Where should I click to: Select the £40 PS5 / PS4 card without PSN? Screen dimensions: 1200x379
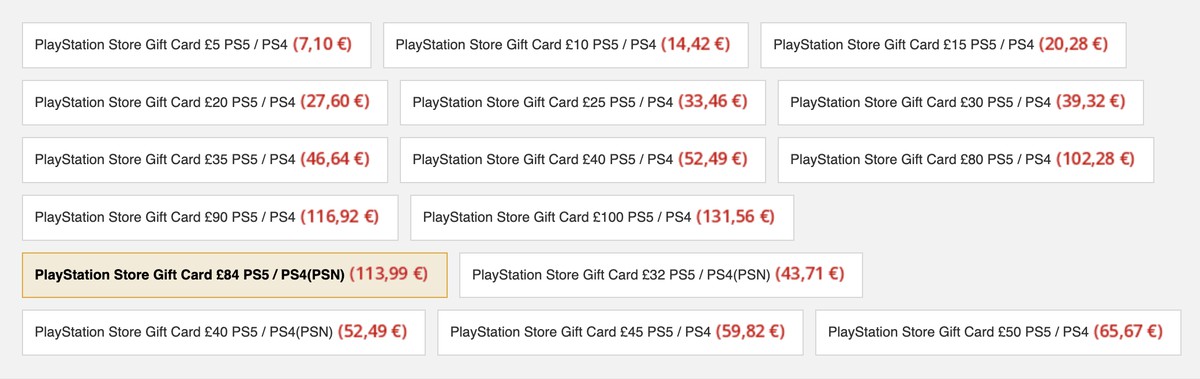tap(583, 159)
